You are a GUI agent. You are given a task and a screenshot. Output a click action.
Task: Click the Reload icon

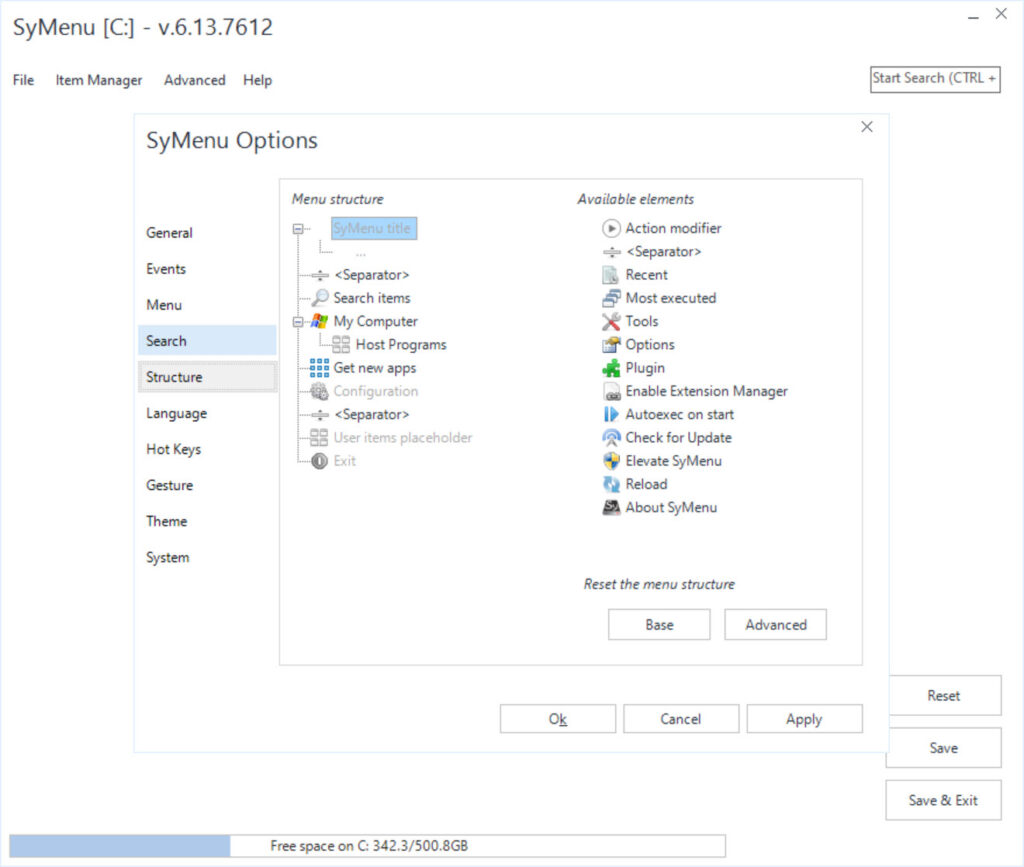point(611,484)
